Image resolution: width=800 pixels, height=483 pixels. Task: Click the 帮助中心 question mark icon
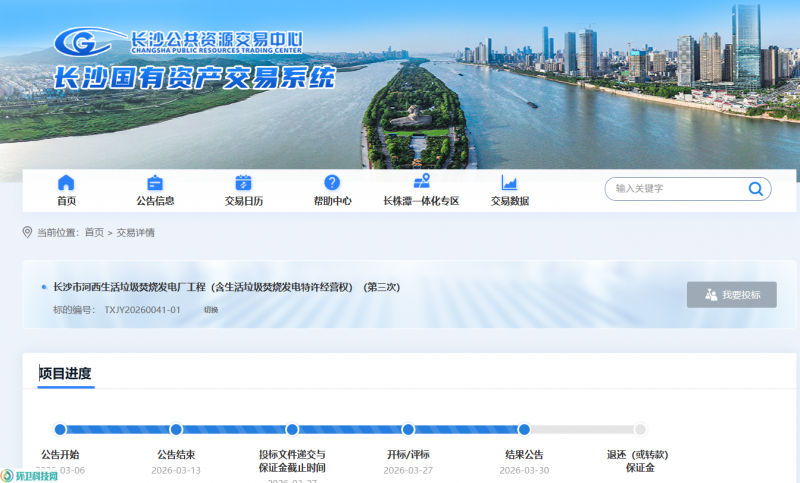332,183
